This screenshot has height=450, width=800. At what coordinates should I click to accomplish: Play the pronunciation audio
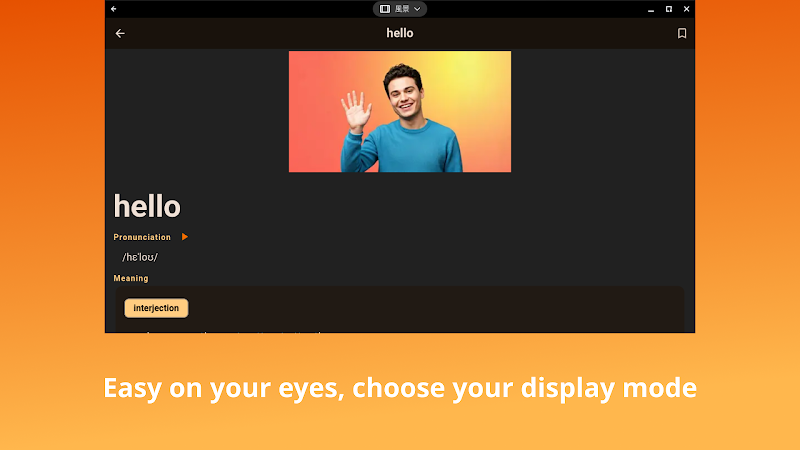point(185,237)
